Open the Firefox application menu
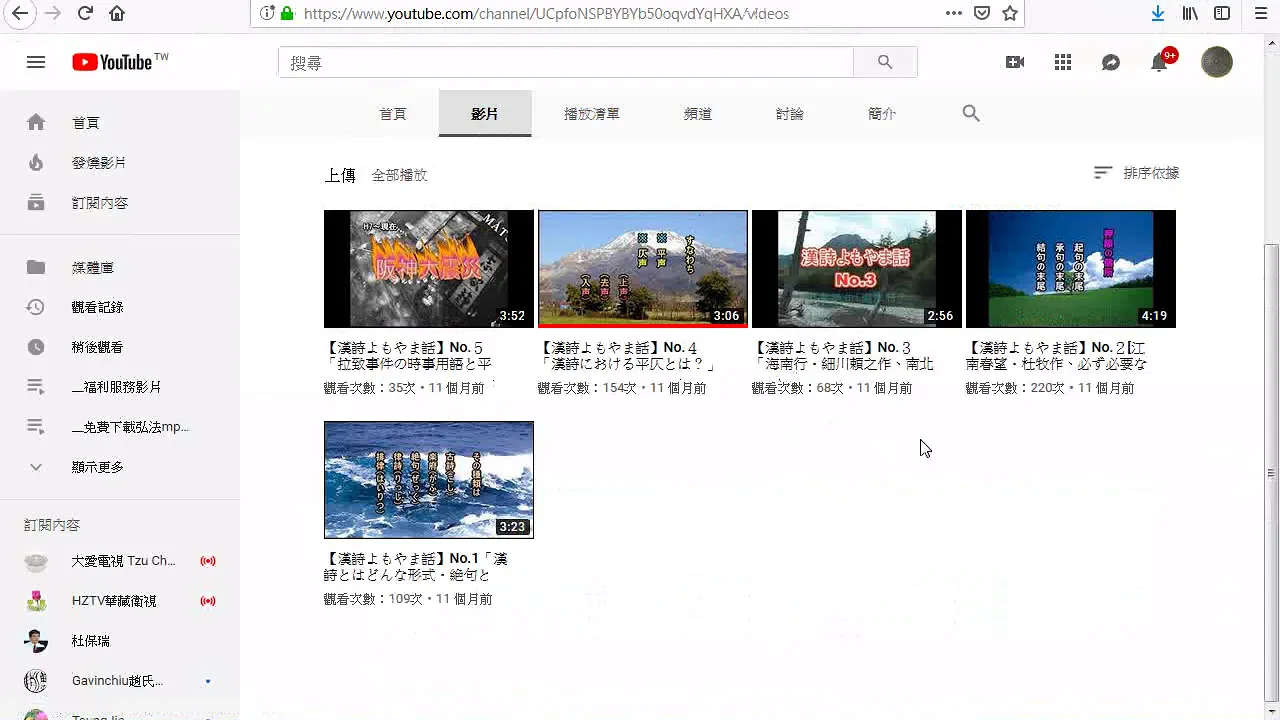The height and width of the screenshot is (720, 1280). coord(1260,13)
